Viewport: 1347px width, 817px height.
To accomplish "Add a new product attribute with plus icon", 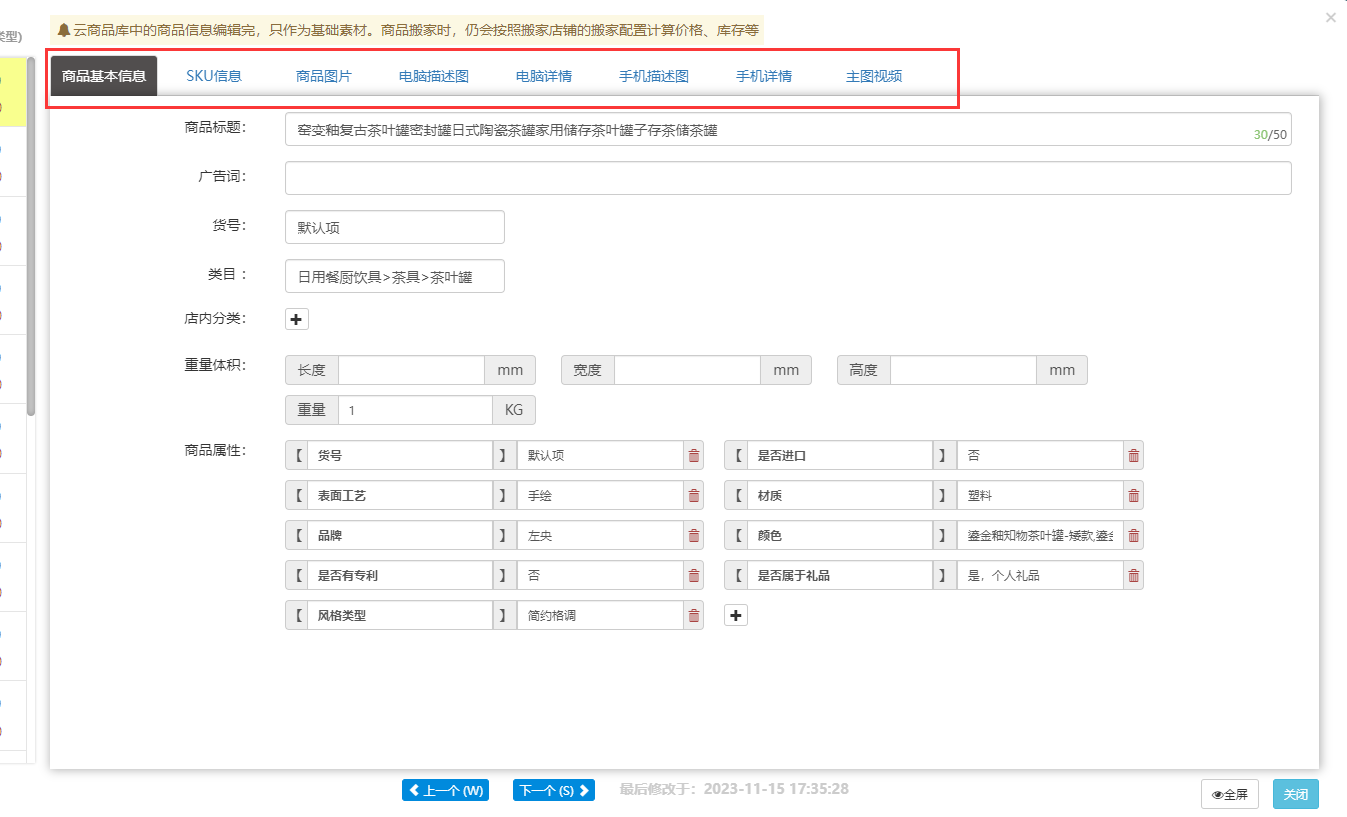I will [736, 616].
